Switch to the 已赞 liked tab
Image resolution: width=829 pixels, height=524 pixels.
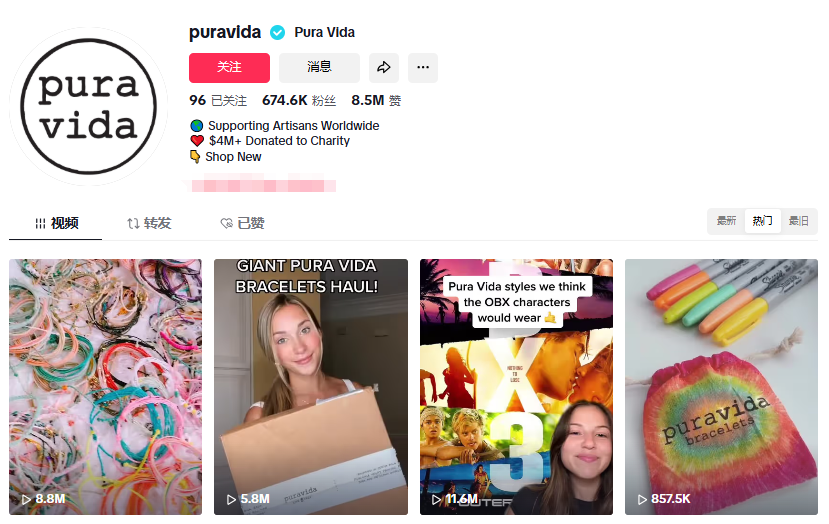click(x=243, y=223)
